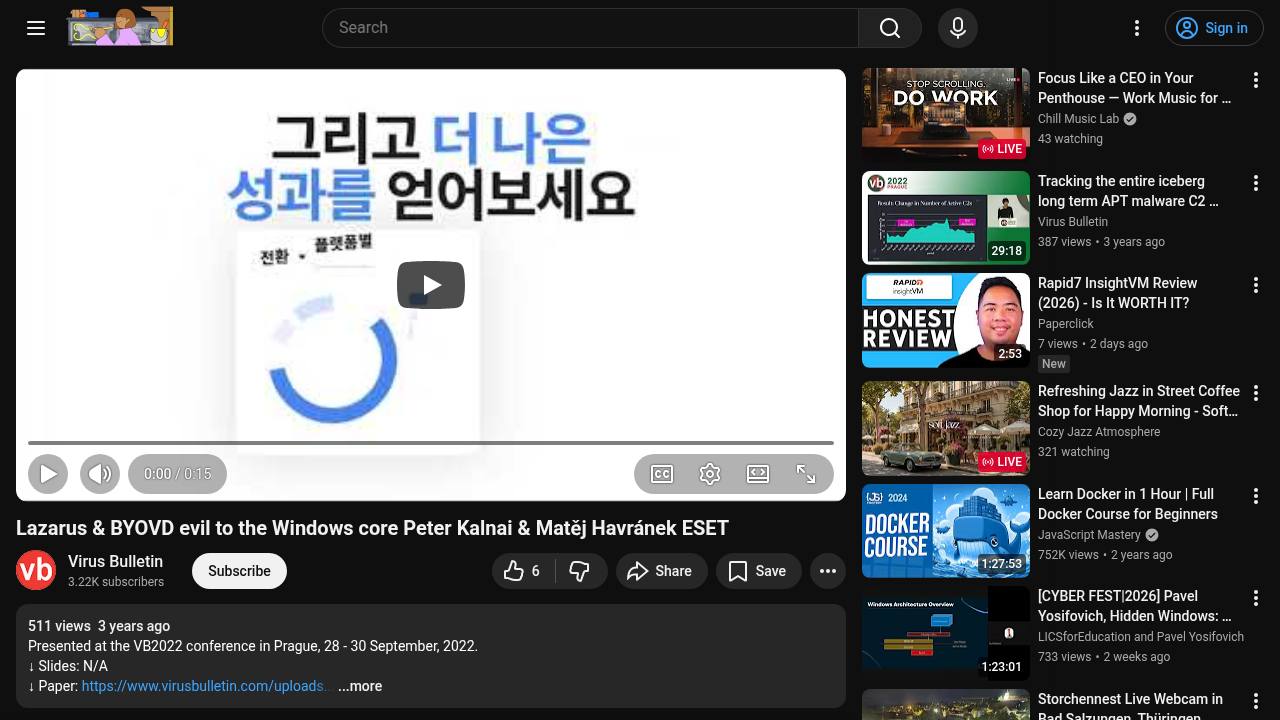Click the Paperclick channel name
Screen dimensions: 1280x720
coord(1066,324)
